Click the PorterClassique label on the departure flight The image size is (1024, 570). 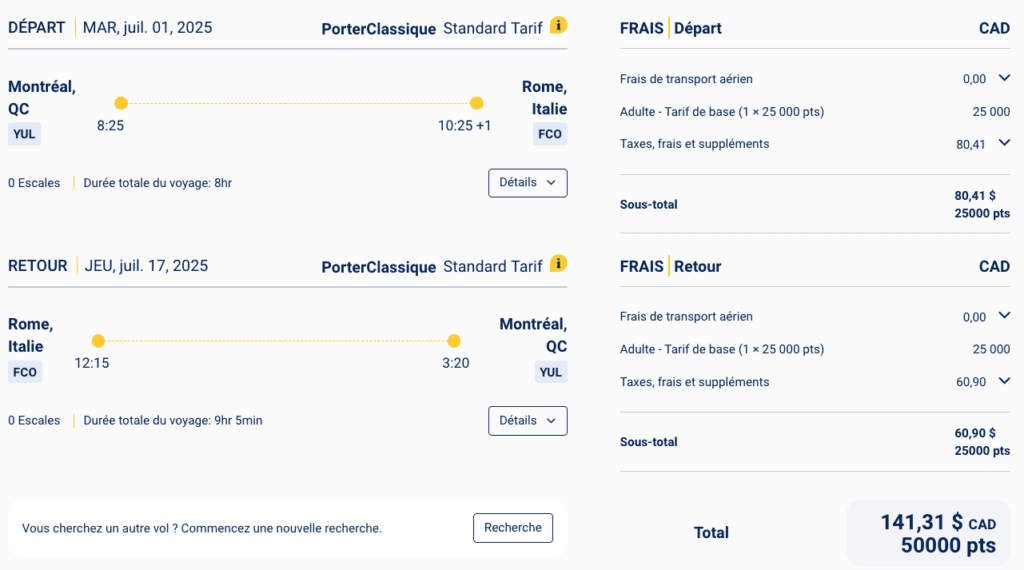[x=378, y=29]
